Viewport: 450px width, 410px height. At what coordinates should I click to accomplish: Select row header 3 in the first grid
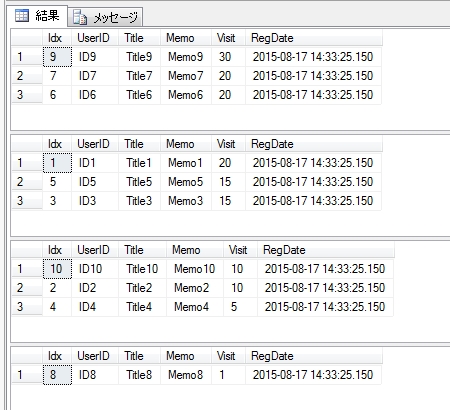coord(27,95)
